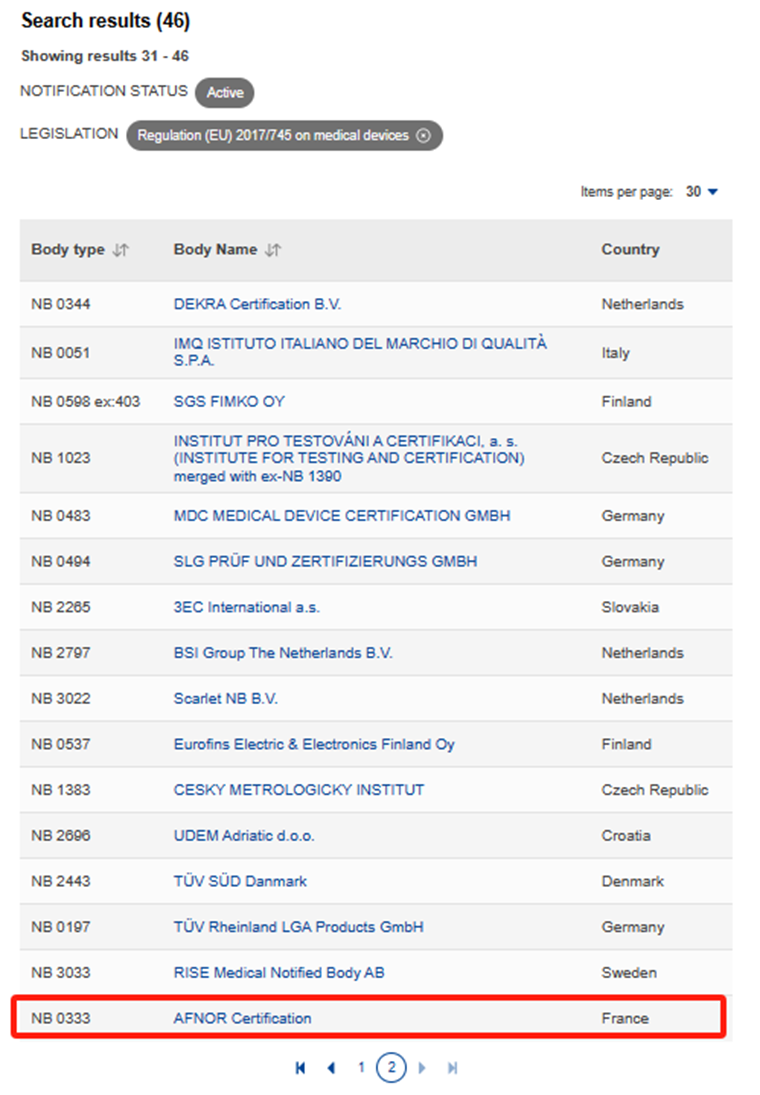Click body type cell NB 2797
The height and width of the screenshot is (1095, 760).
coord(61,653)
